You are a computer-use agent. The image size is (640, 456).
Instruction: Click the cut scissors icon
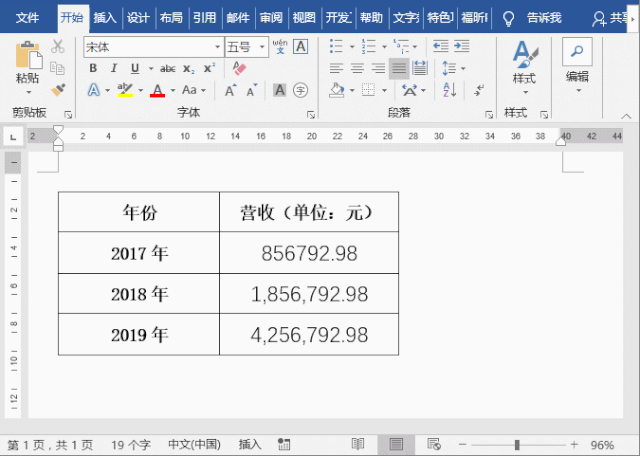coord(58,46)
